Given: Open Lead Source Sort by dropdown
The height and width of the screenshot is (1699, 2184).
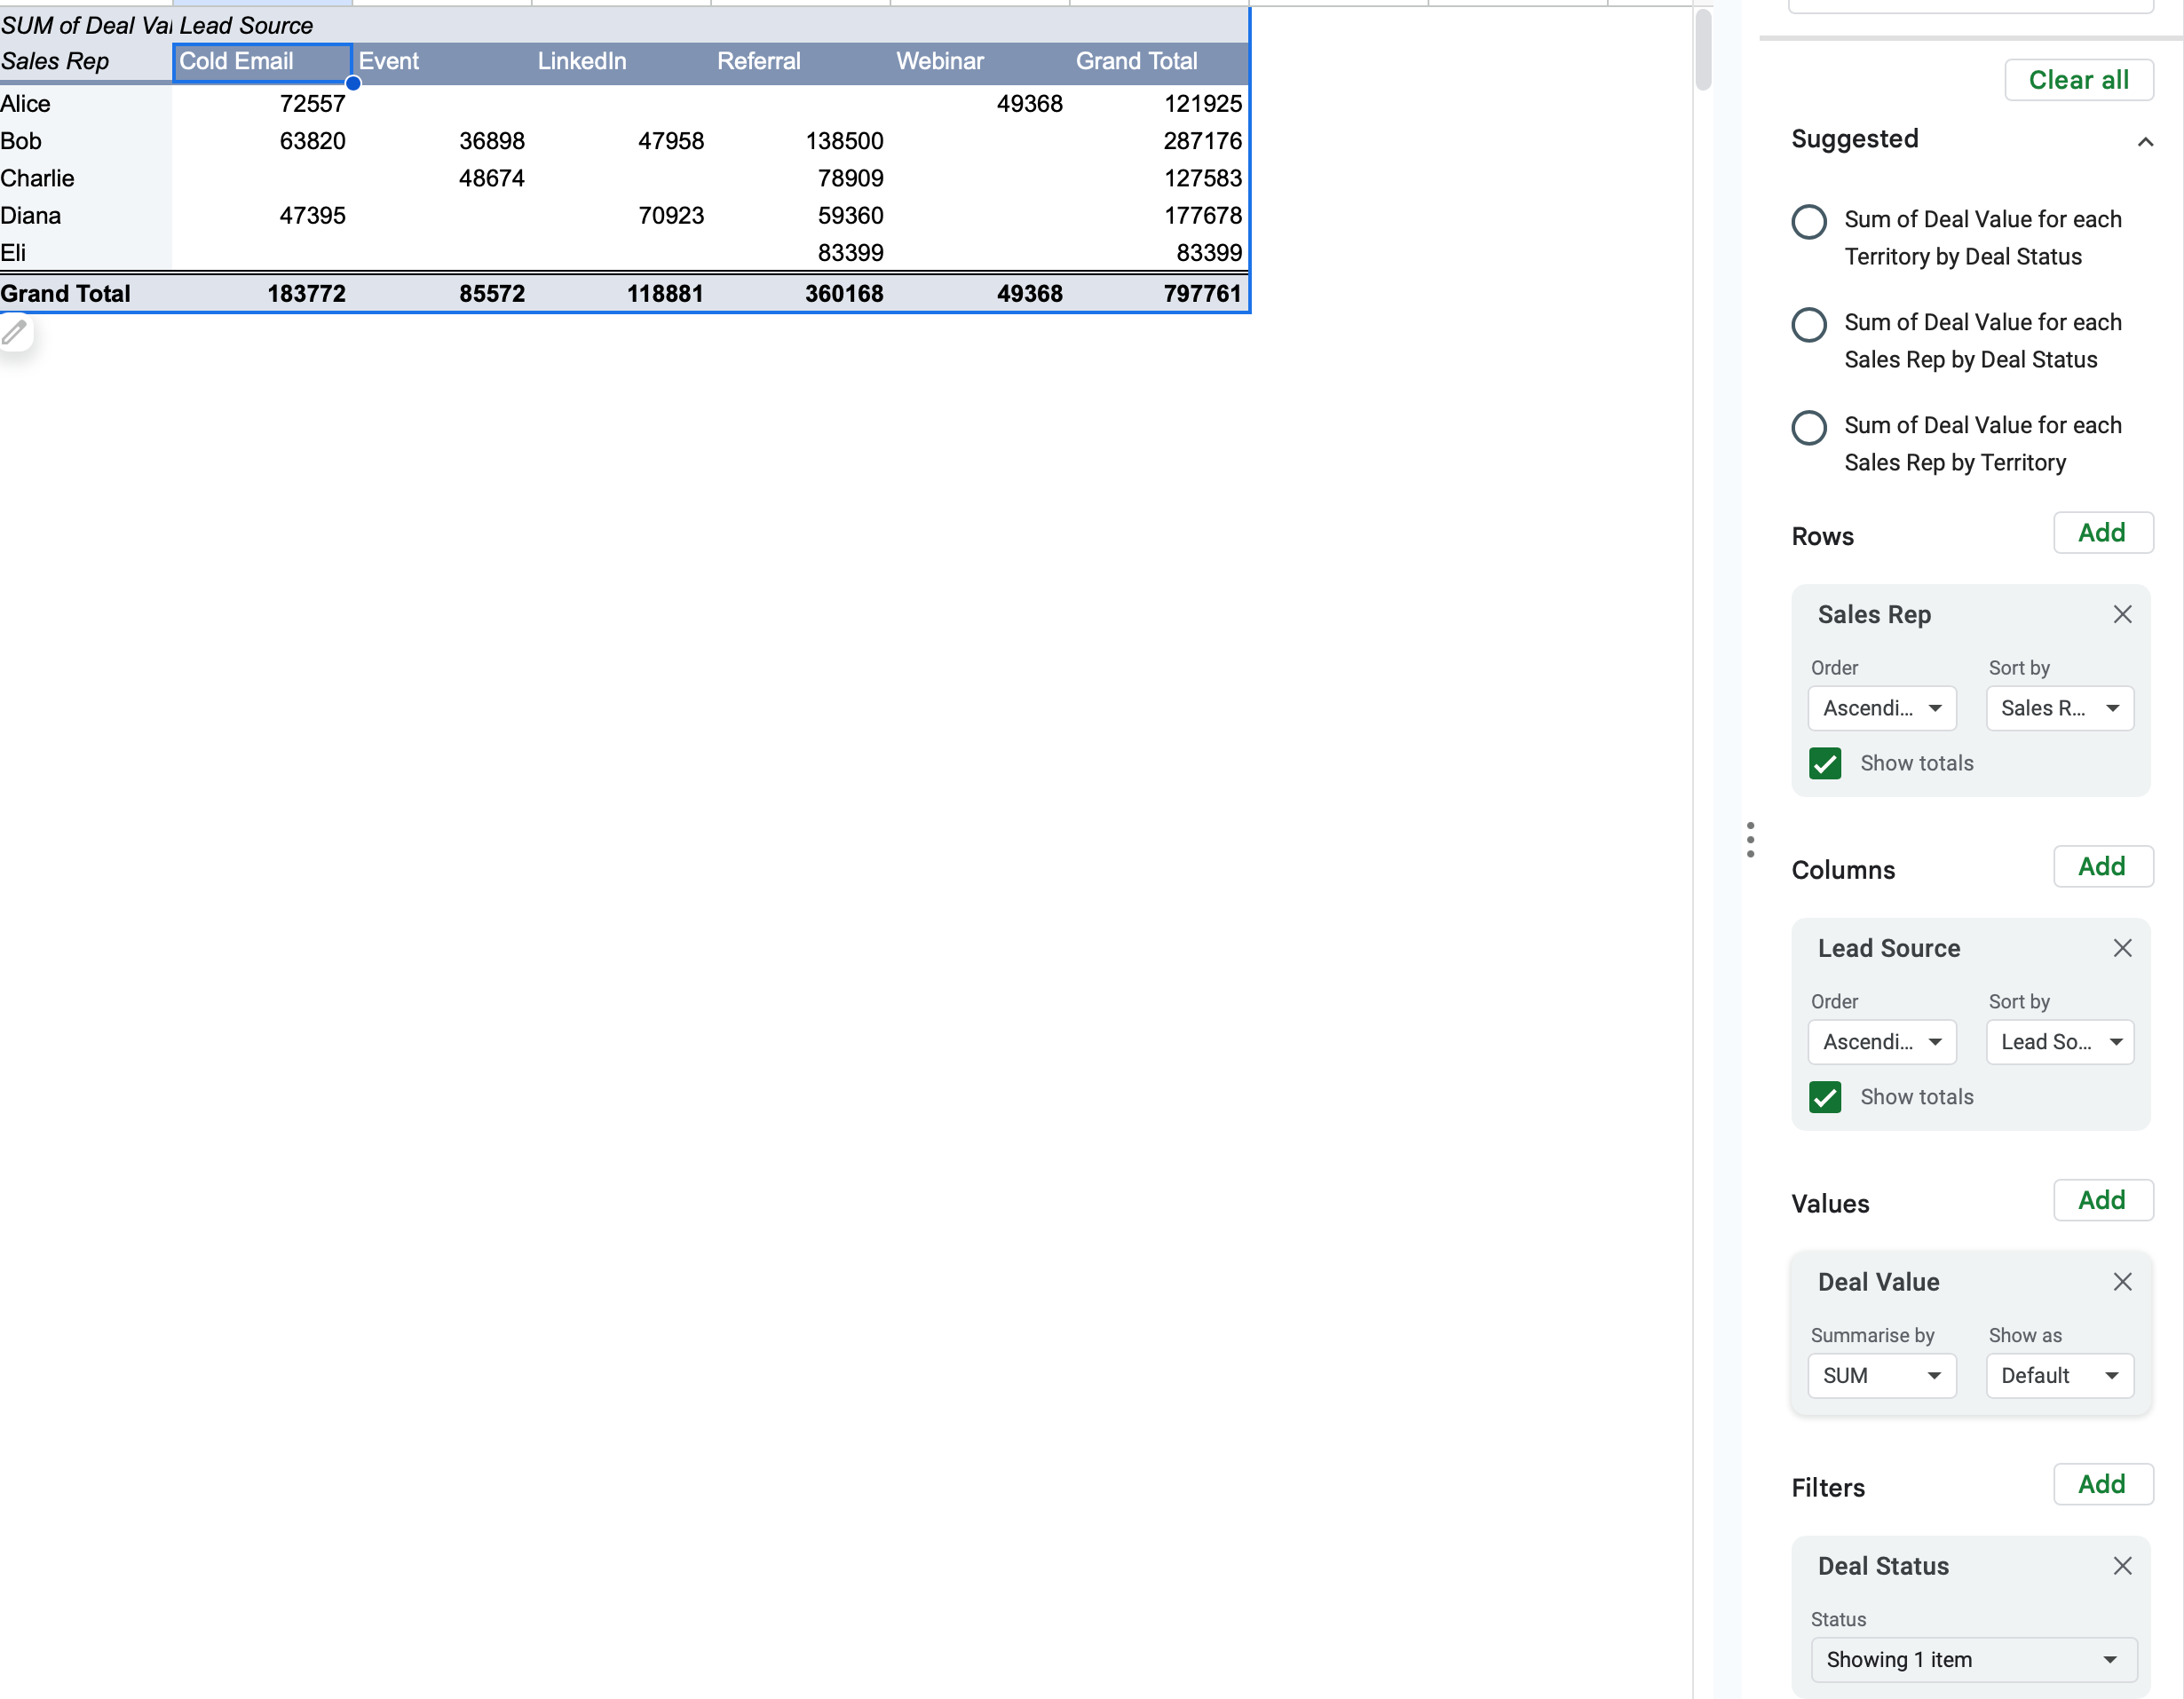Looking at the screenshot, I should (2059, 1042).
